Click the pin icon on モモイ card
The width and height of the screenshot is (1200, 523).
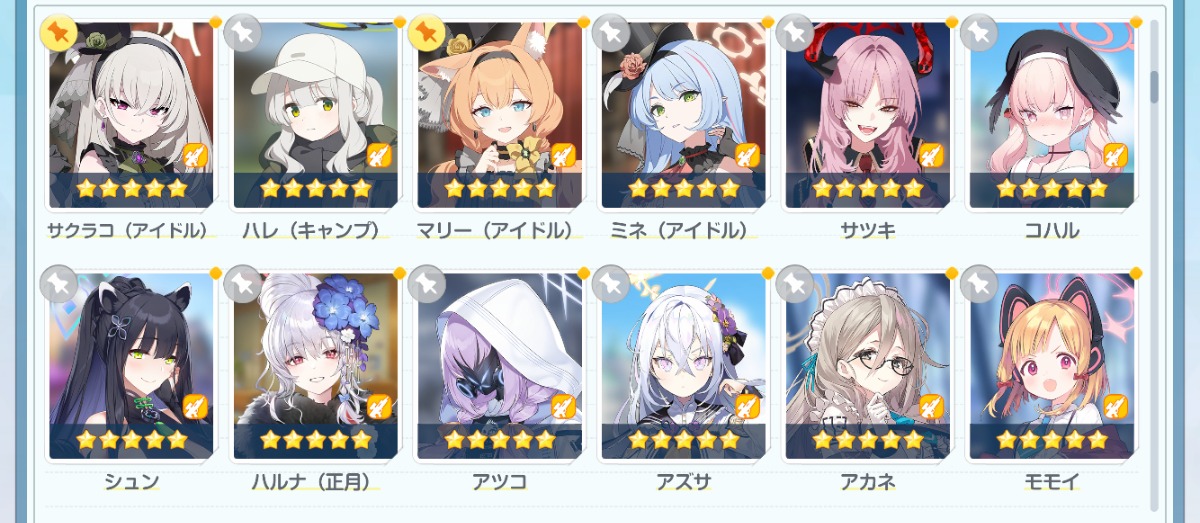(978, 284)
